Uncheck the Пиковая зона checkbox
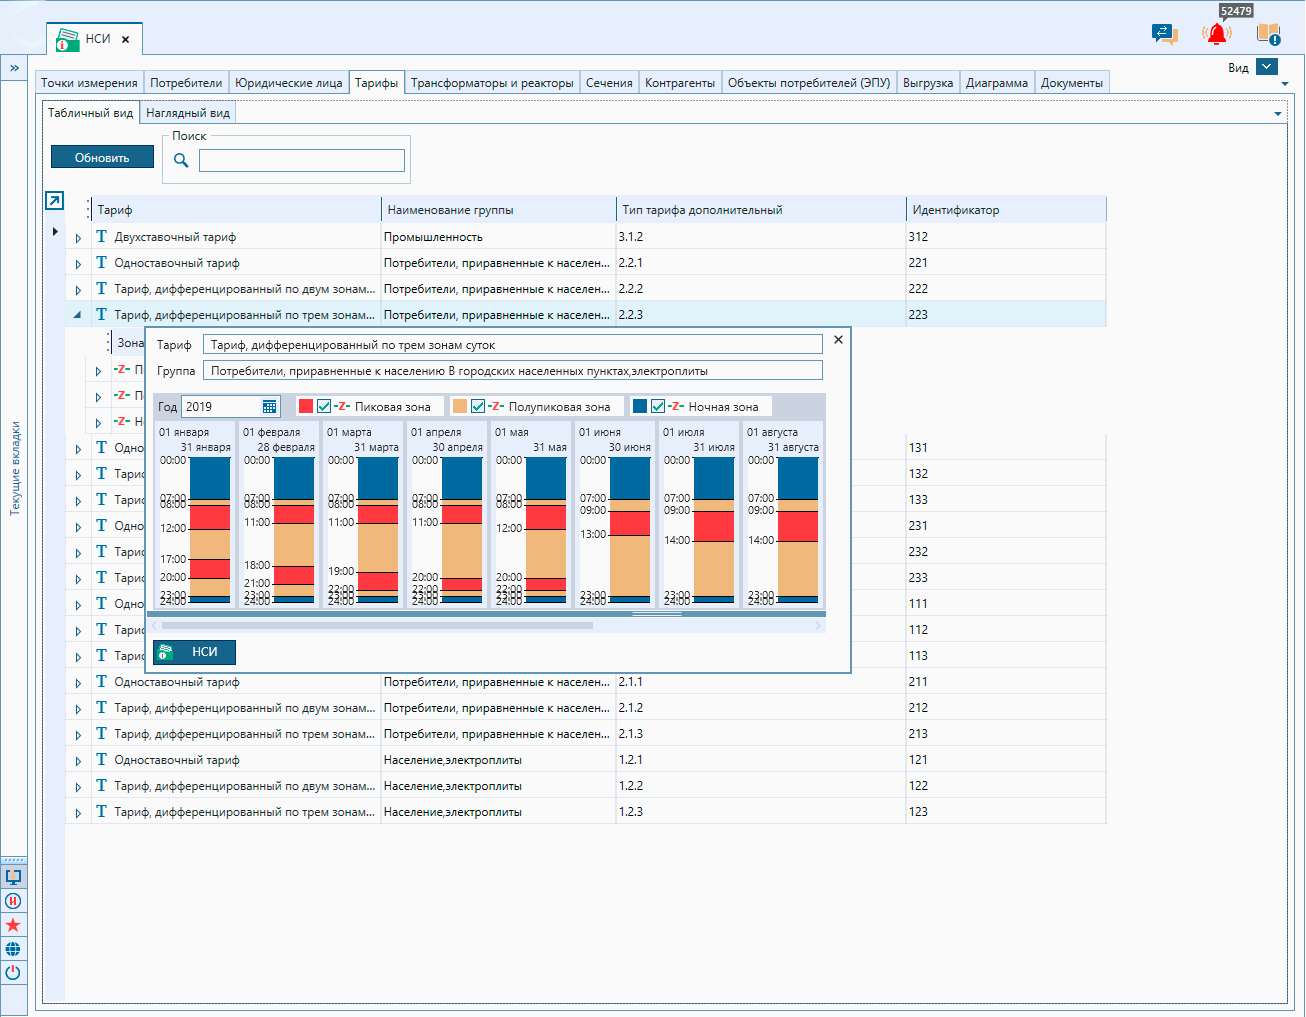Screen dimensions: 1306x1017 324,407
